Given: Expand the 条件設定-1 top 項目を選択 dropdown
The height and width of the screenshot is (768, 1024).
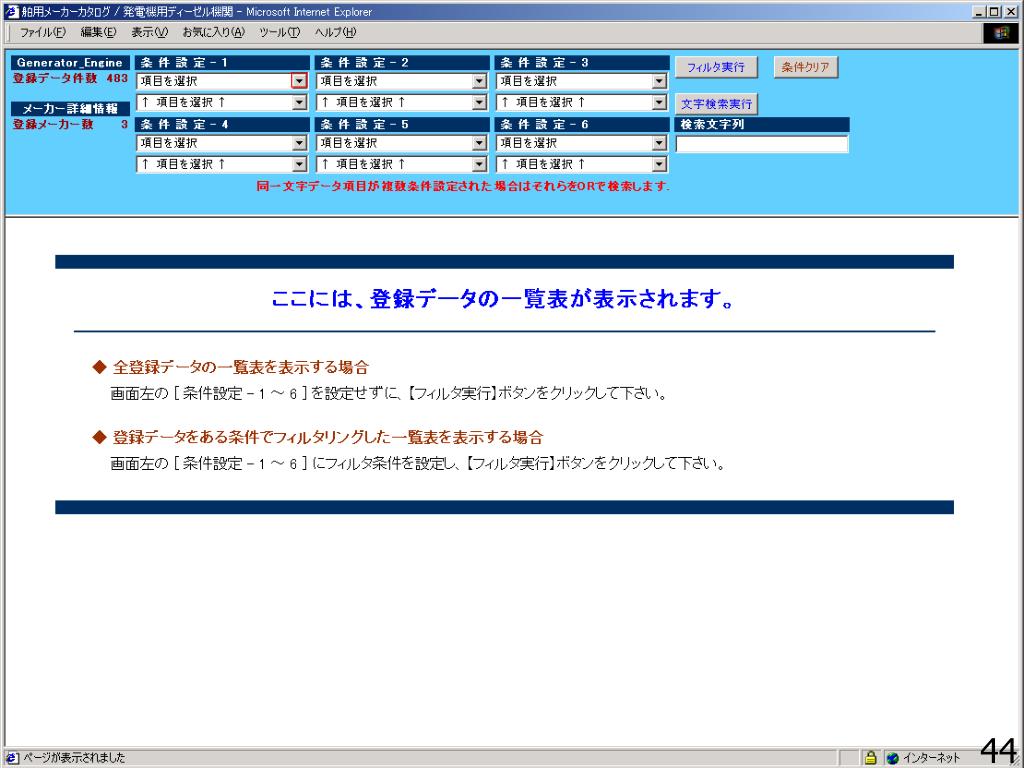Looking at the screenshot, I should click(x=299, y=81).
